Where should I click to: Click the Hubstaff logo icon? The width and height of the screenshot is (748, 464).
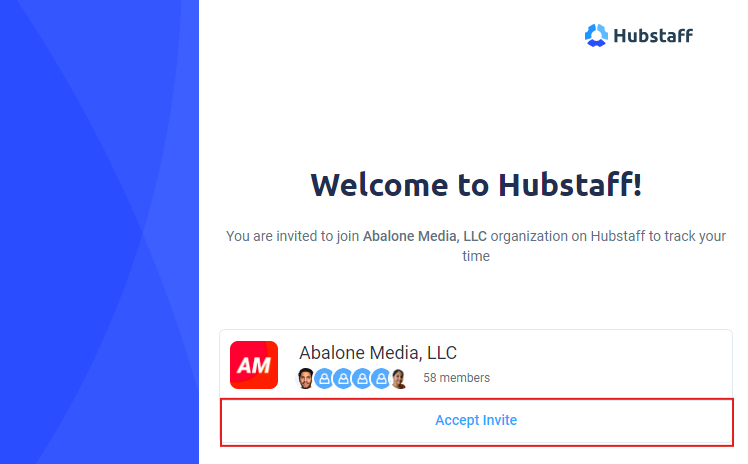pyautogui.click(x=596, y=35)
